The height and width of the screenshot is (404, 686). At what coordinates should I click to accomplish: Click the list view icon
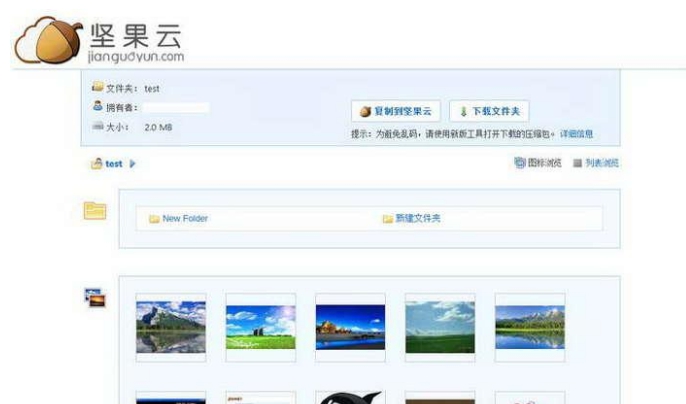[578, 163]
